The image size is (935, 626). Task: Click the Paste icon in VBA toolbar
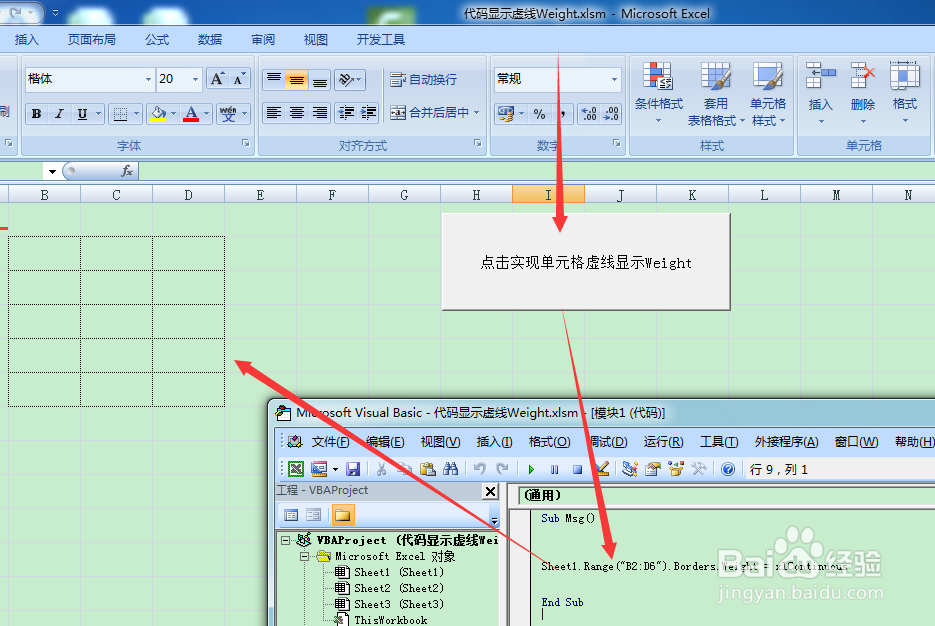click(425, 468)
